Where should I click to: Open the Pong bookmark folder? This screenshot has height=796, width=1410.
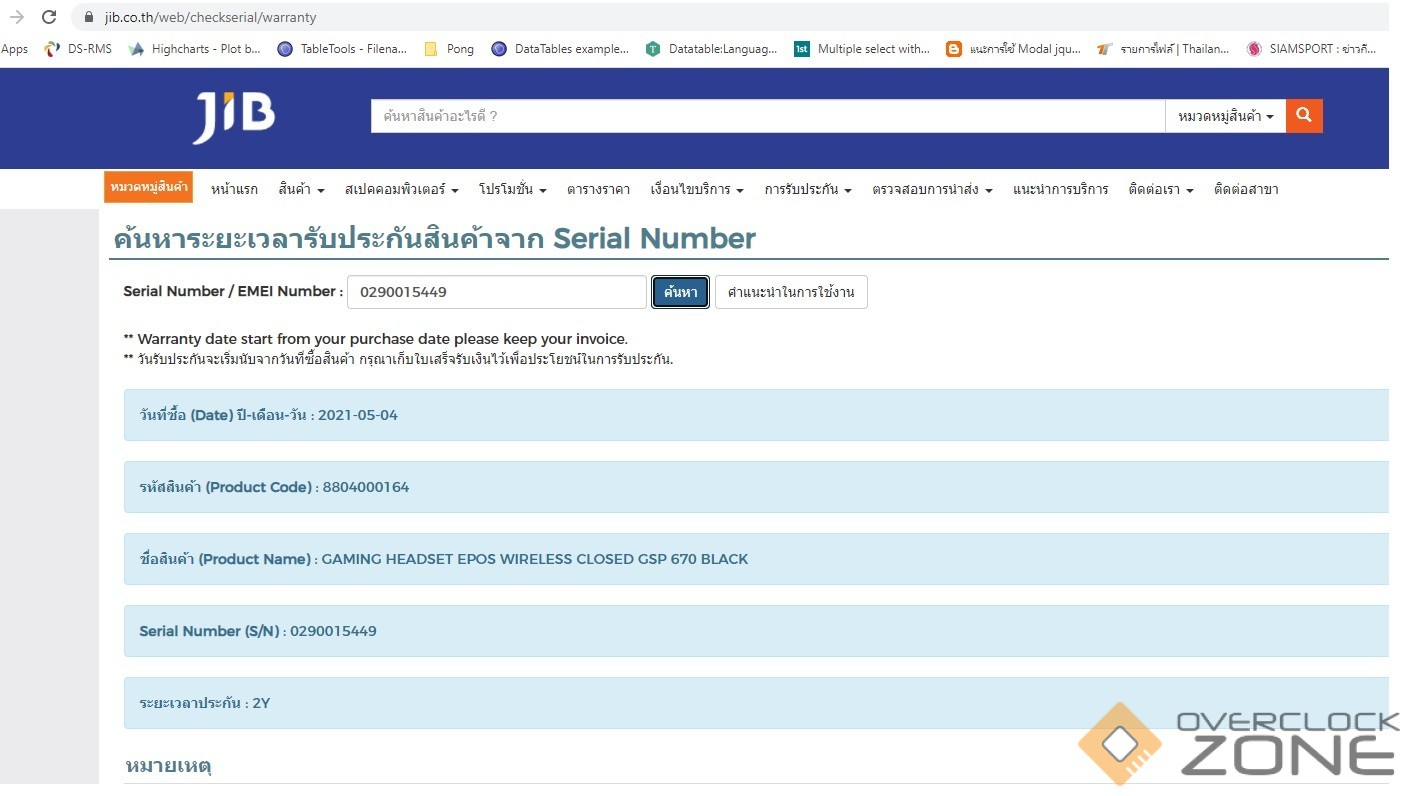tap(449, 48)
